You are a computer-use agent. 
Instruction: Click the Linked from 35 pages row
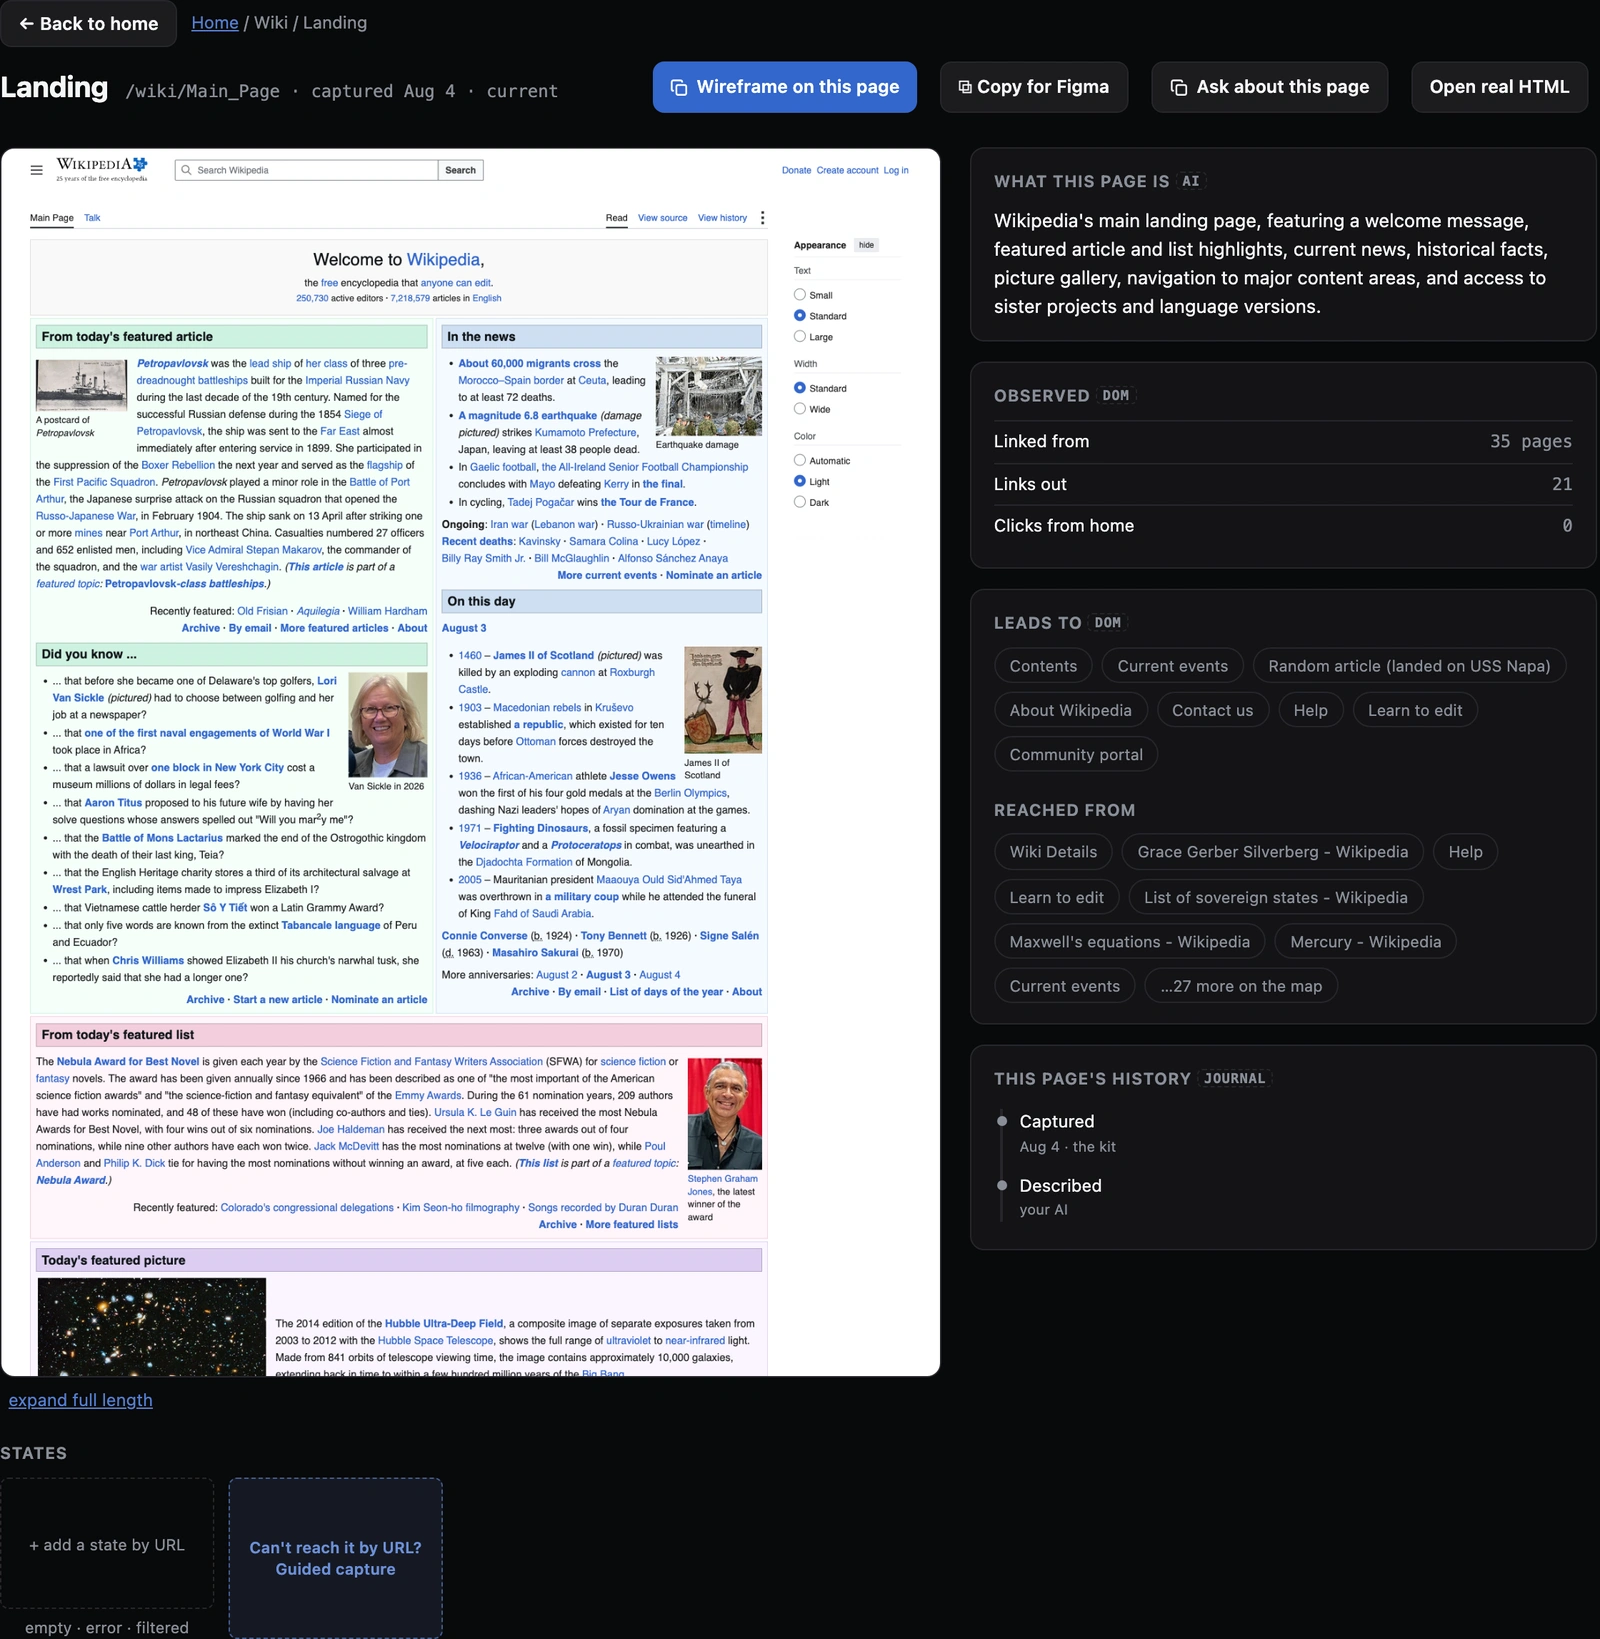pyautogui.click(x=1282, y=441)
